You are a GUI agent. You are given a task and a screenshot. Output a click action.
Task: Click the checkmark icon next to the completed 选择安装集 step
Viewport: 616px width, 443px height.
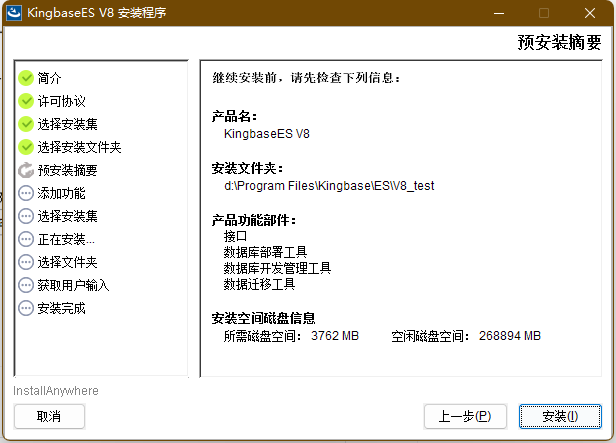(26, 124)
